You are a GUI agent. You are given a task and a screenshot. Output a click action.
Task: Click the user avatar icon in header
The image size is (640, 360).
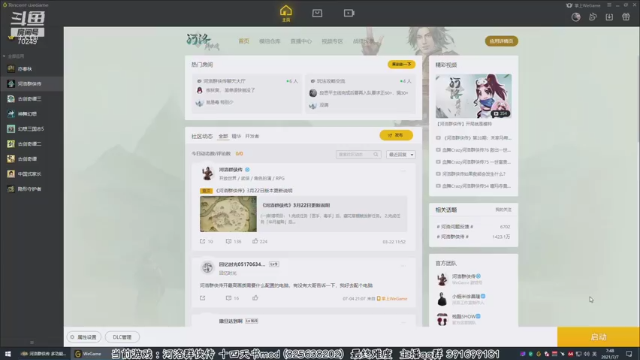click(576, 17)
